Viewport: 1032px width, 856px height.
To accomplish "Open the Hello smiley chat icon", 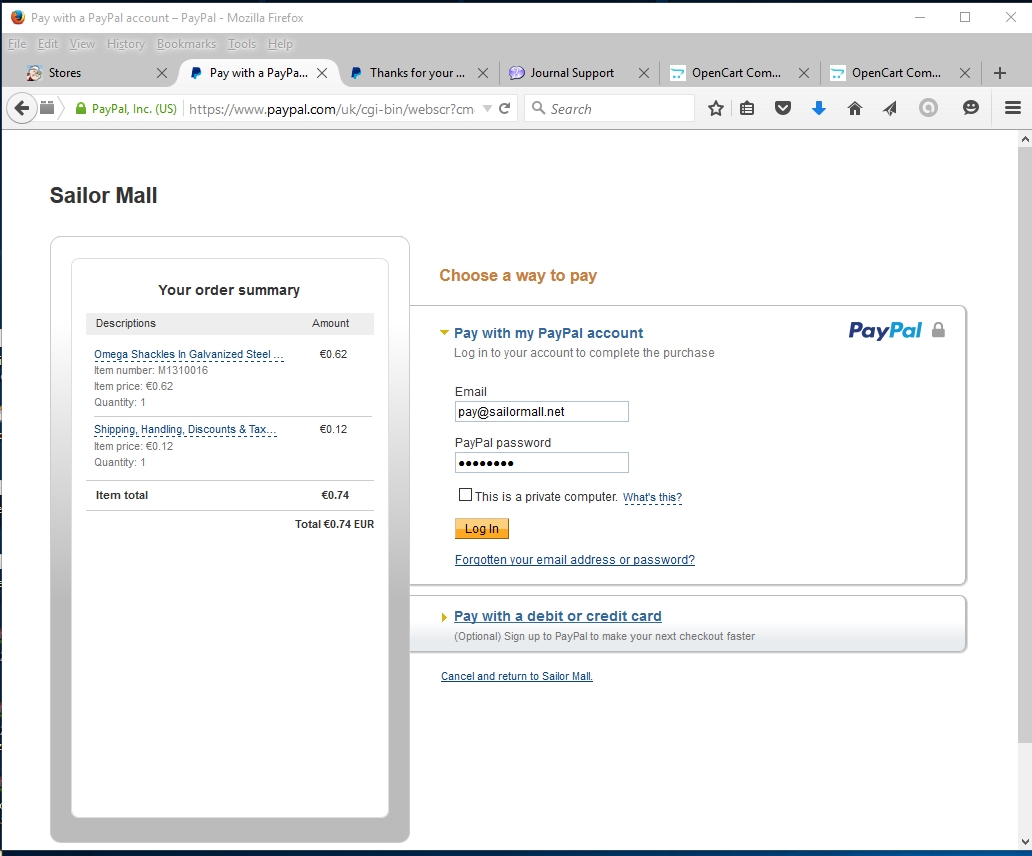I will pos(971,108).
